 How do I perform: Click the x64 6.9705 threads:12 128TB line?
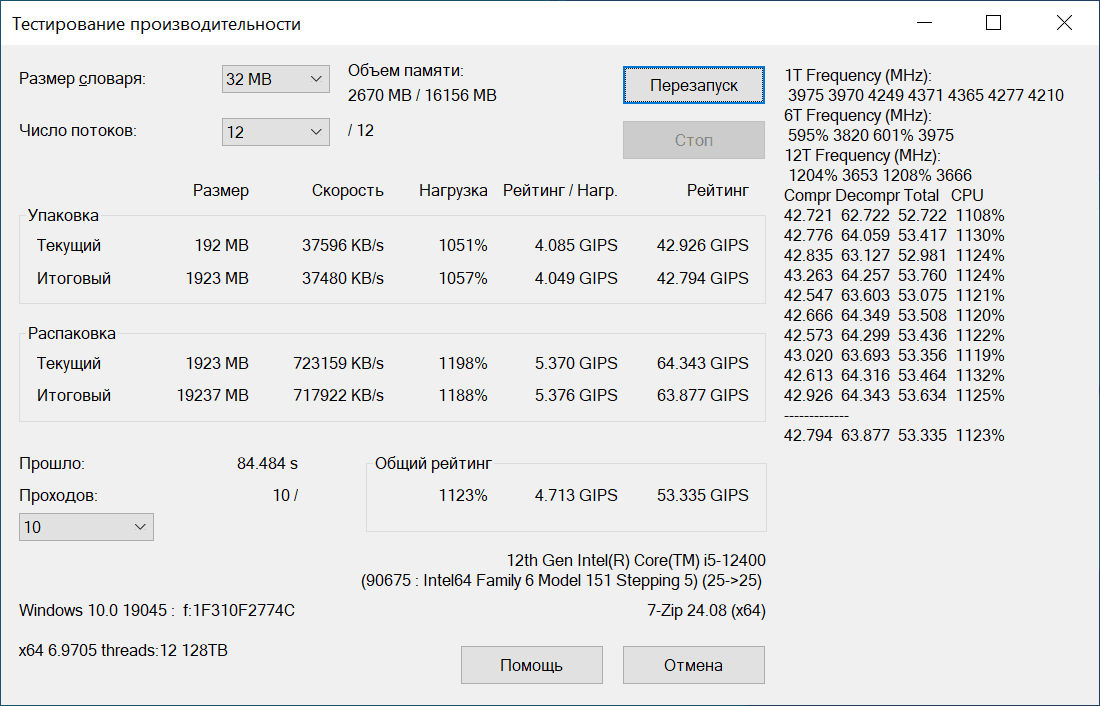[x=123, y=651]
